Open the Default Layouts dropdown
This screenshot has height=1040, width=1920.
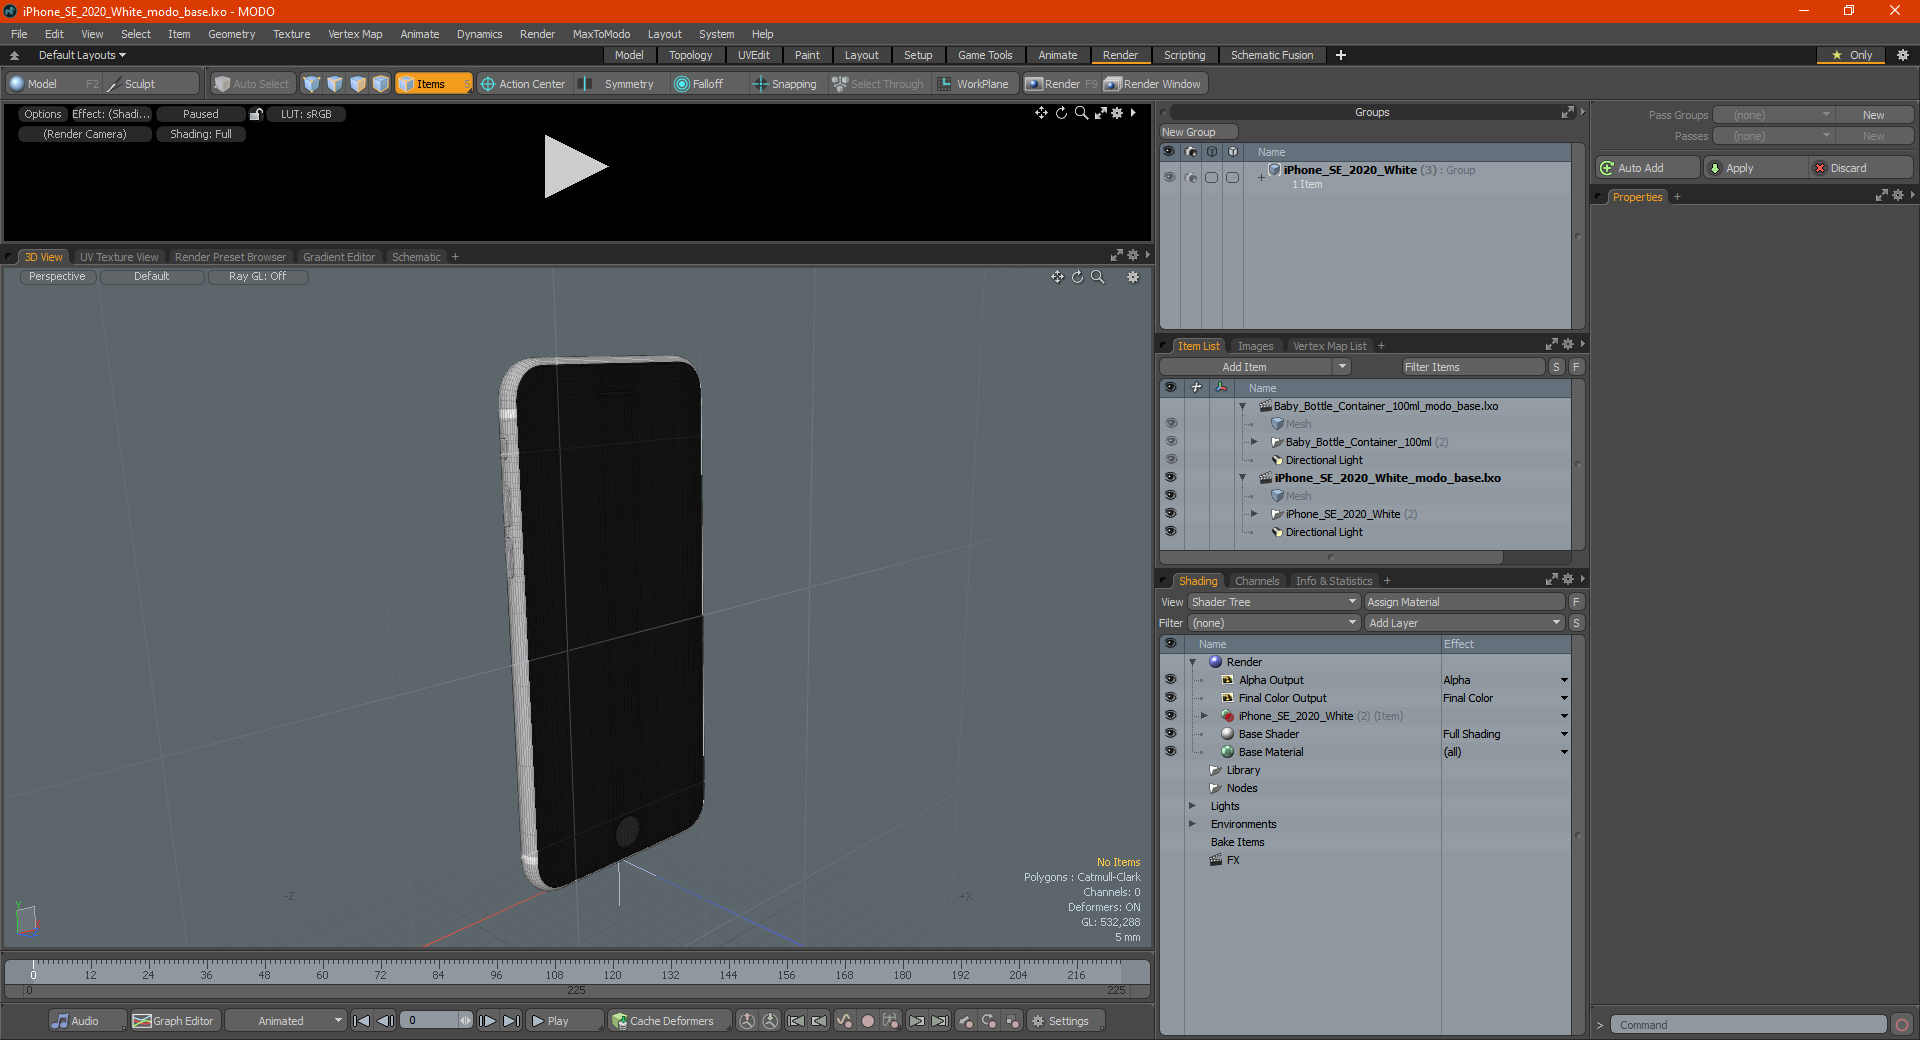pyautogui.click(x=82, y=55)
